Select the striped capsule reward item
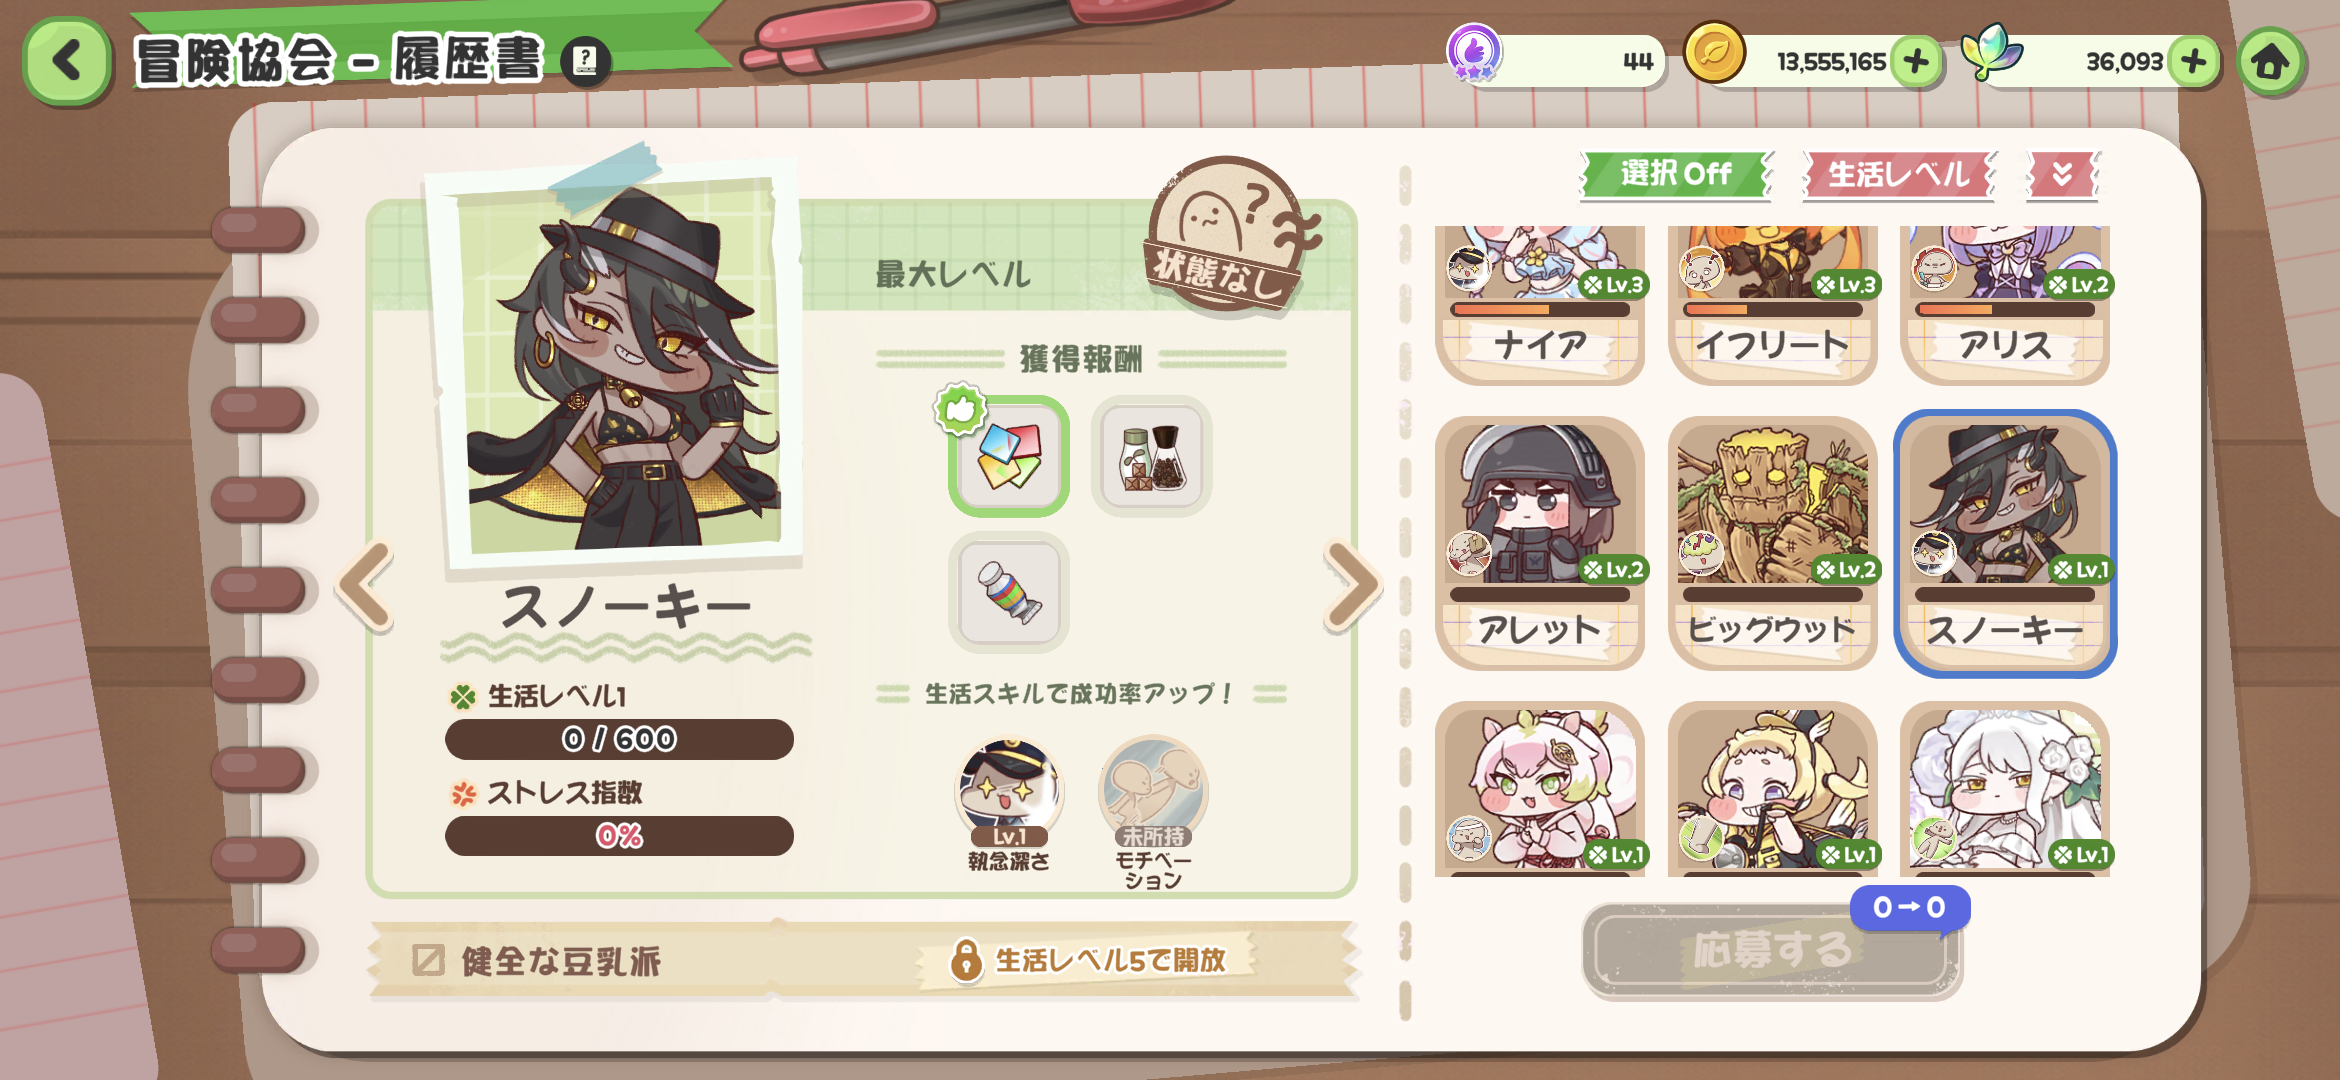This screenshot has height=1080, width=2340. pyautogui.click(x=1009, y=592)
